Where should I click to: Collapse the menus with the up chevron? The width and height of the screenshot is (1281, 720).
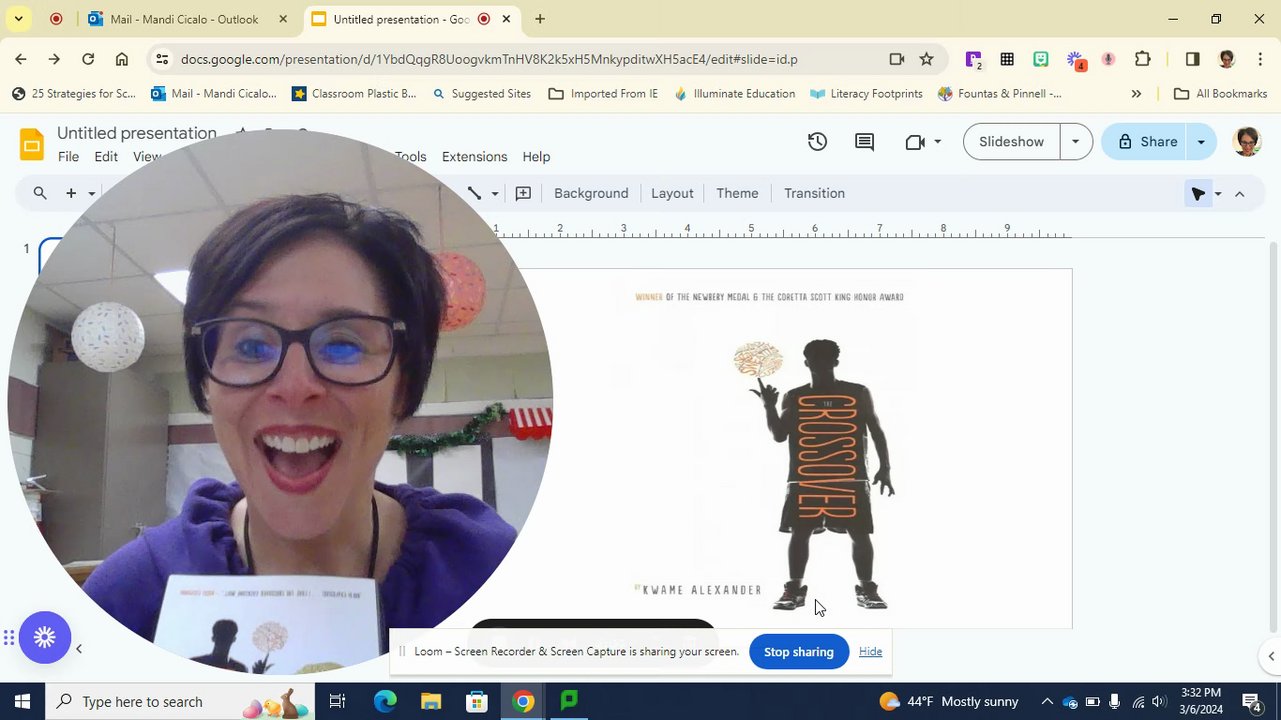pyautogui.click(x=1240, y=194)
